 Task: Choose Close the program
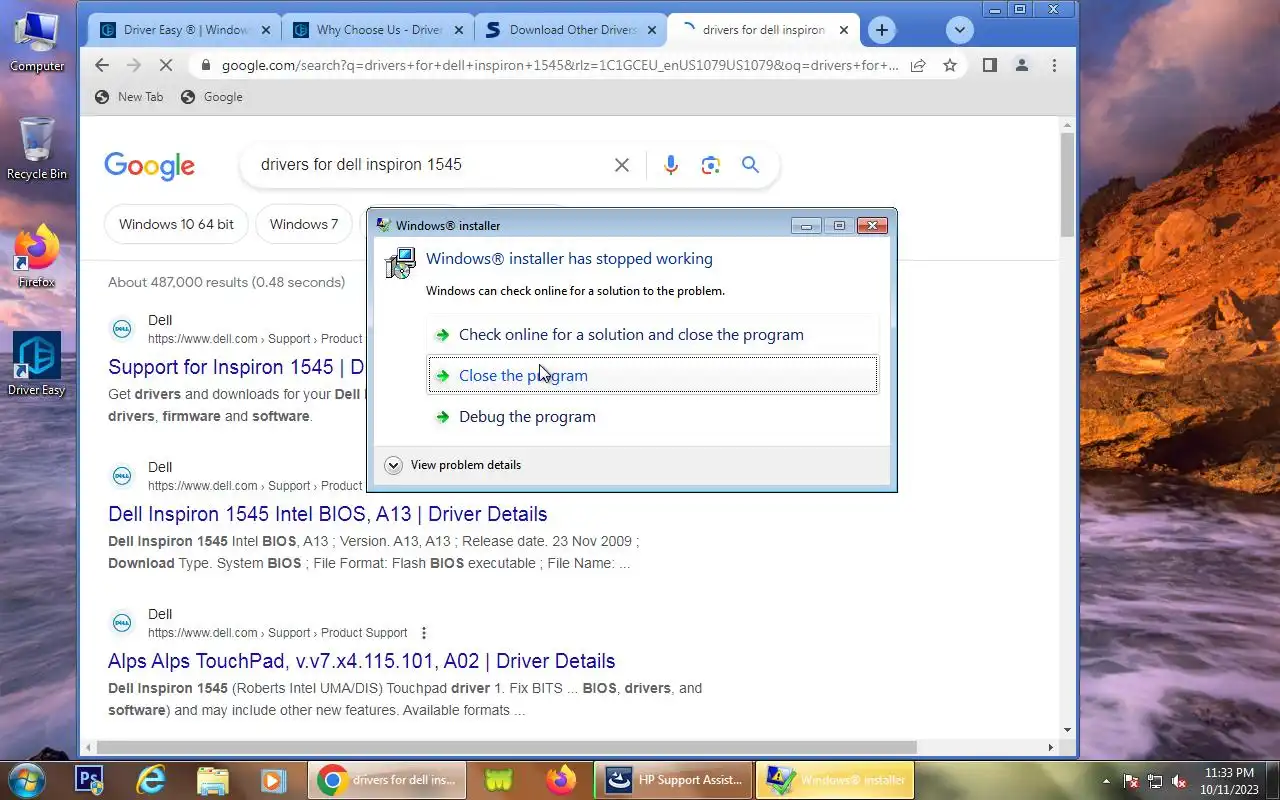[x=653, y=375]
